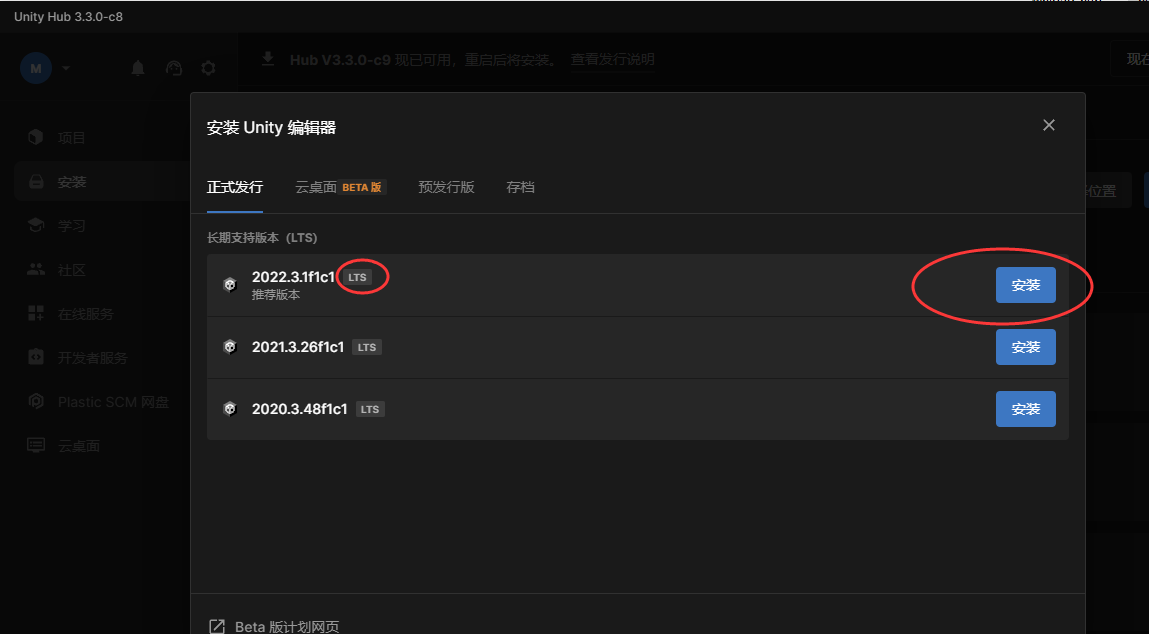The image size is (1149, 634).
Task: Click the user avatar M
Action: click(36, 68)
